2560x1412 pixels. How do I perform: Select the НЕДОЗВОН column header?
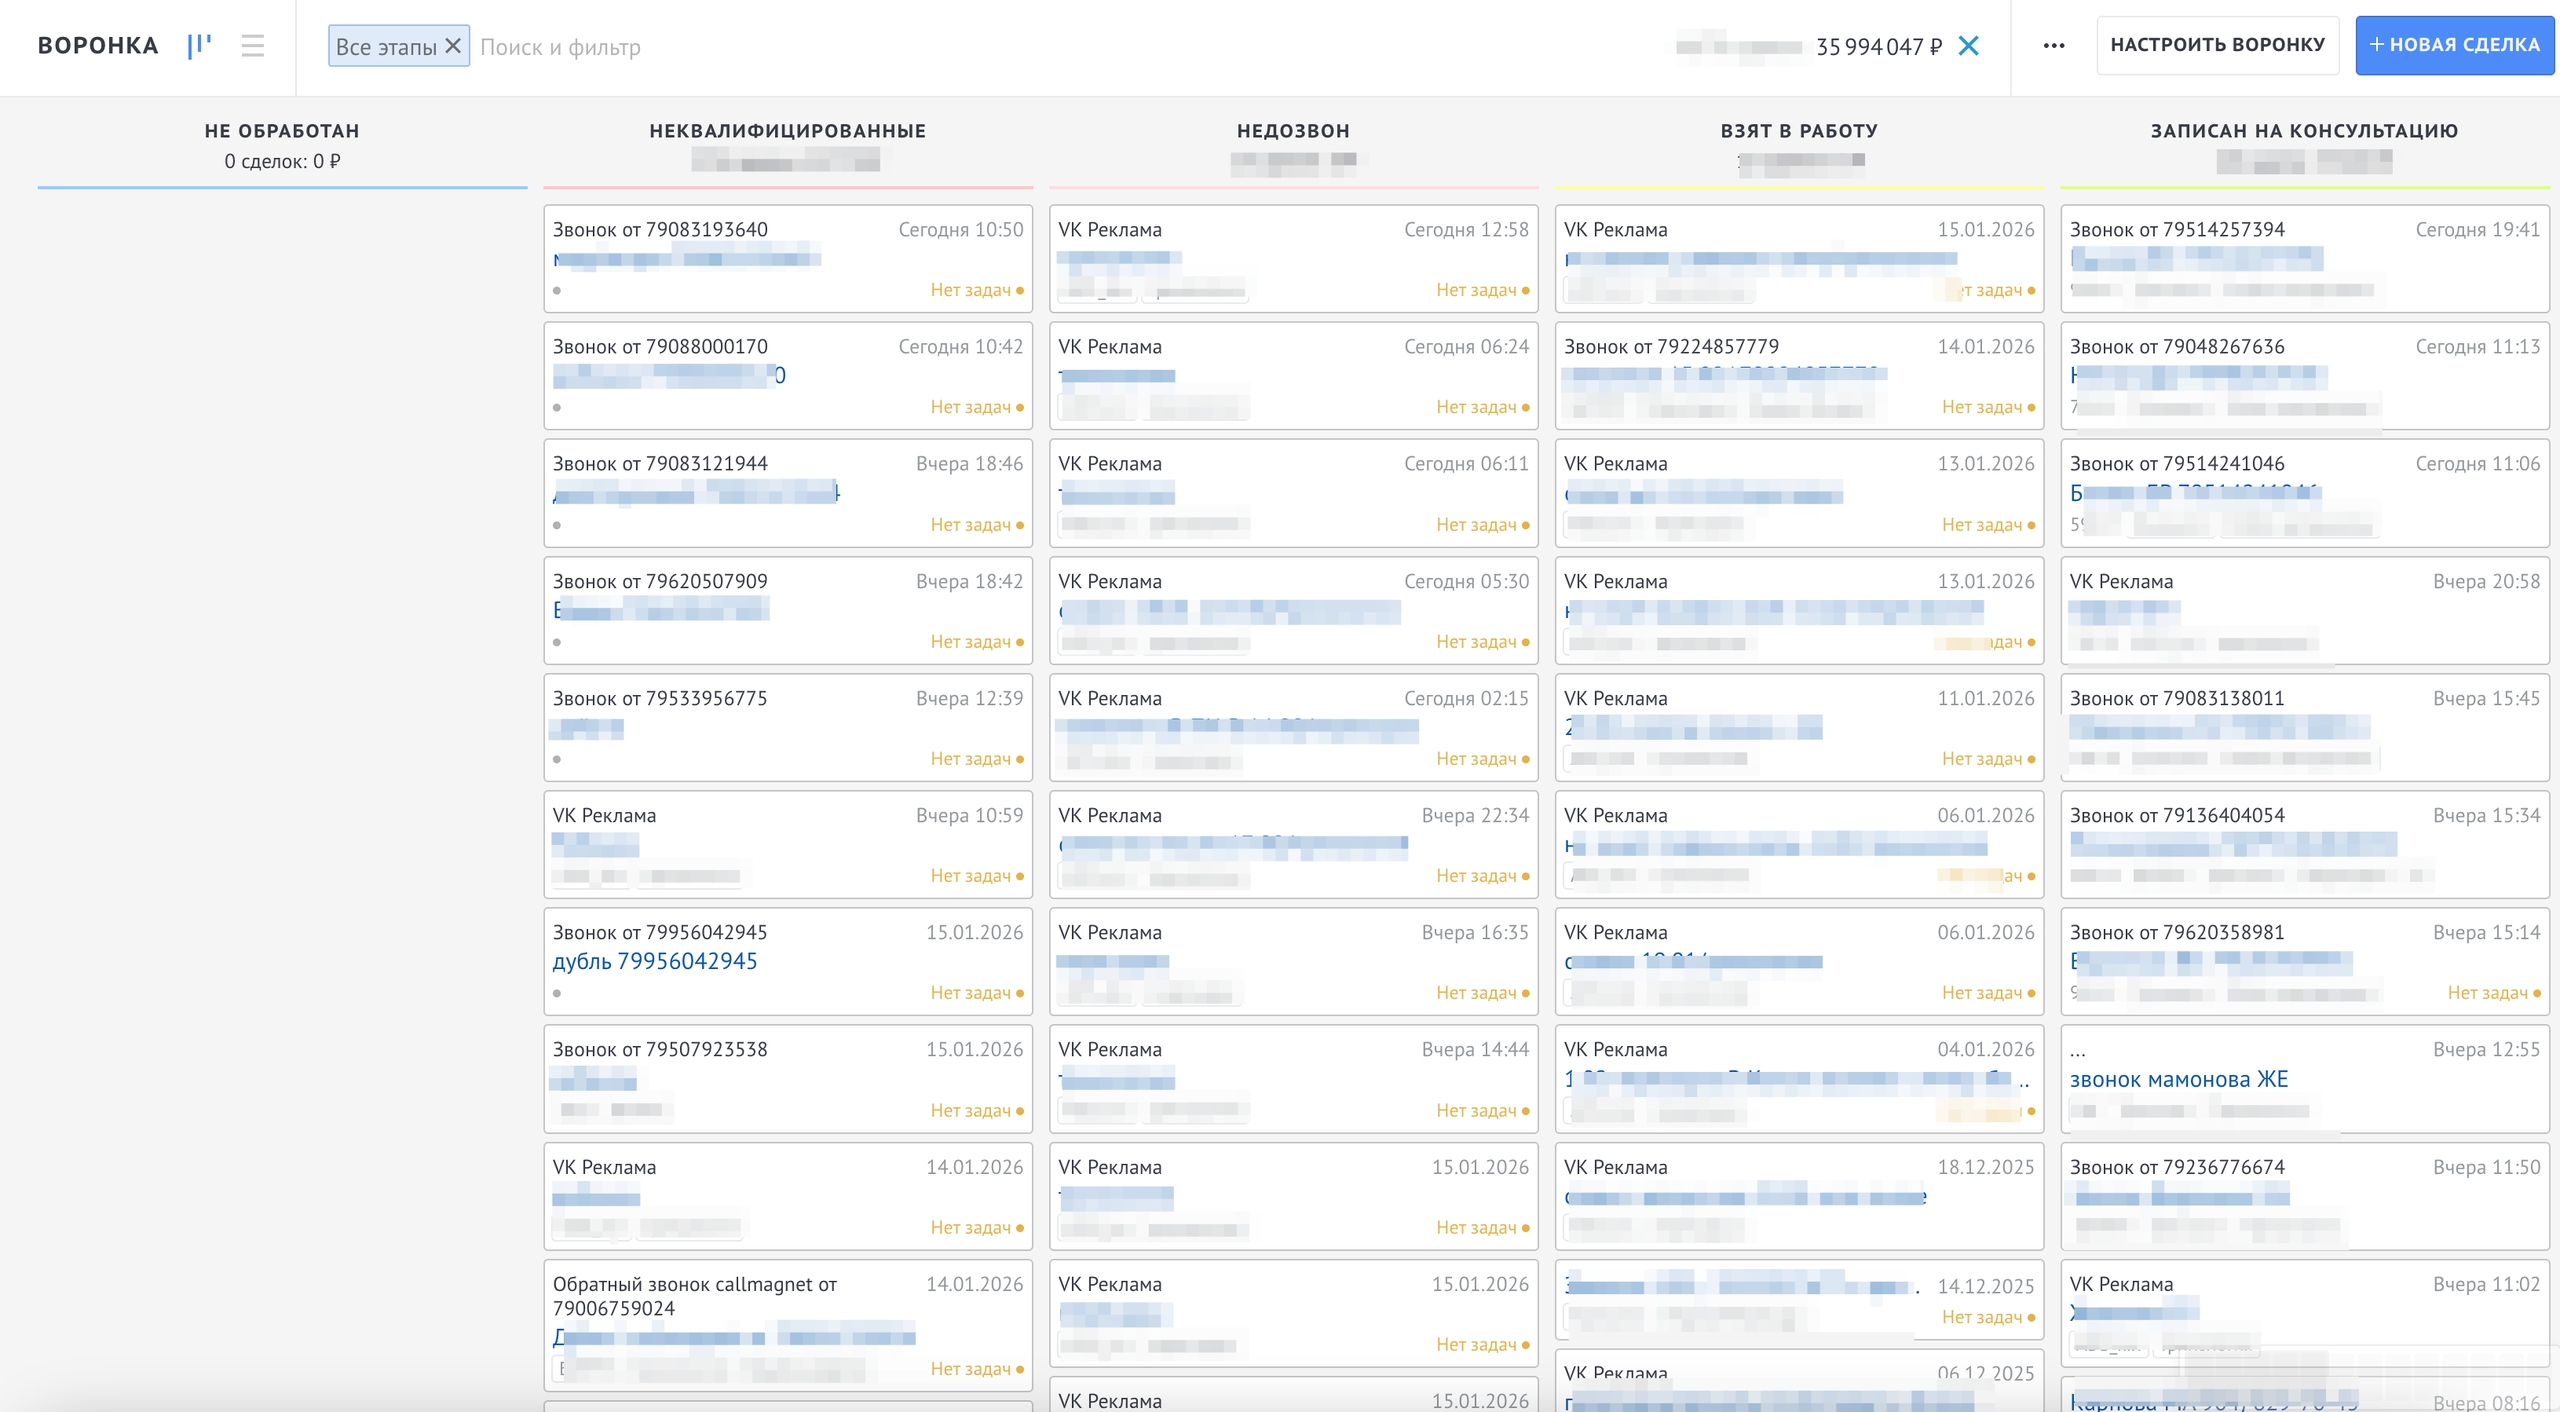point(1293,131)
